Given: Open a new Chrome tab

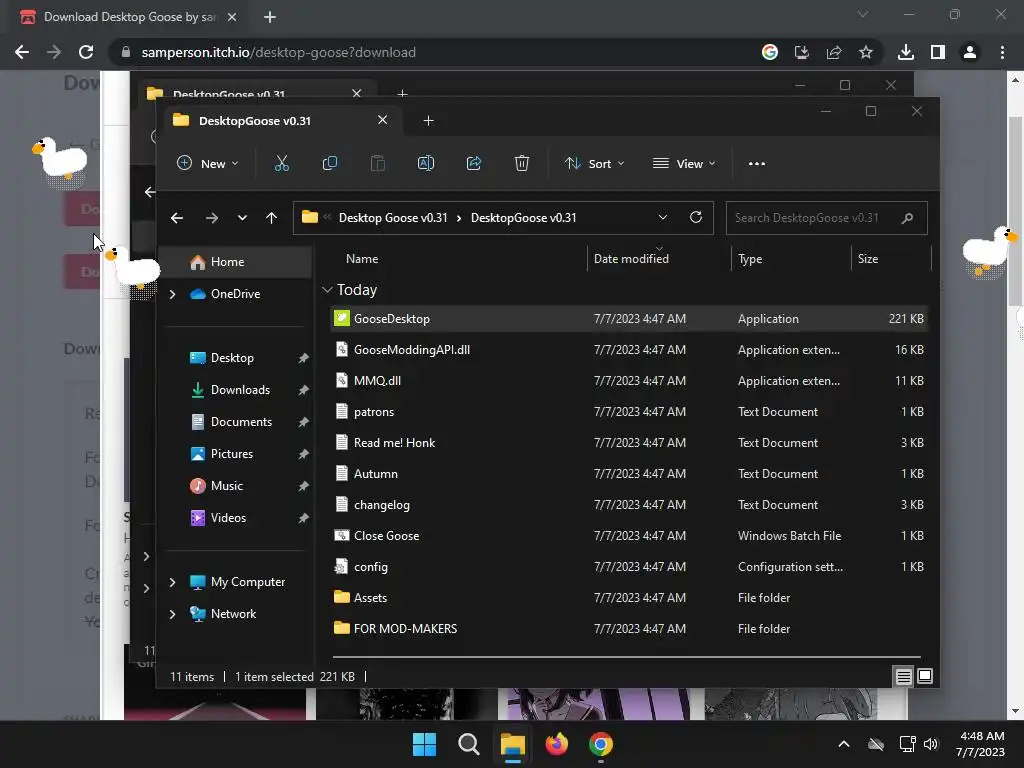Looking at the screenshot, I should point(270,17).
